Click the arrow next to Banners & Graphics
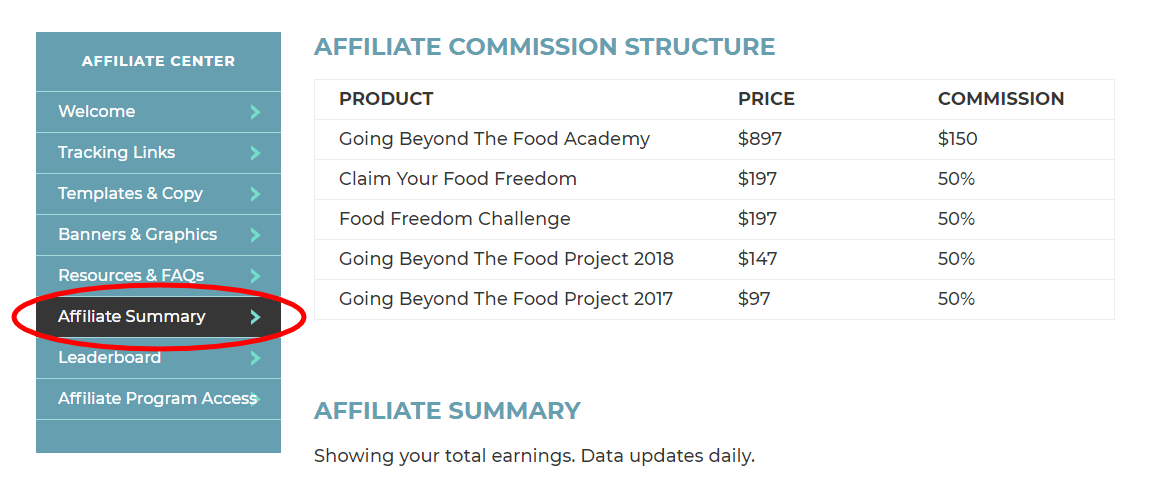The width and height of the screenshot is (1161, 485). 255,235
